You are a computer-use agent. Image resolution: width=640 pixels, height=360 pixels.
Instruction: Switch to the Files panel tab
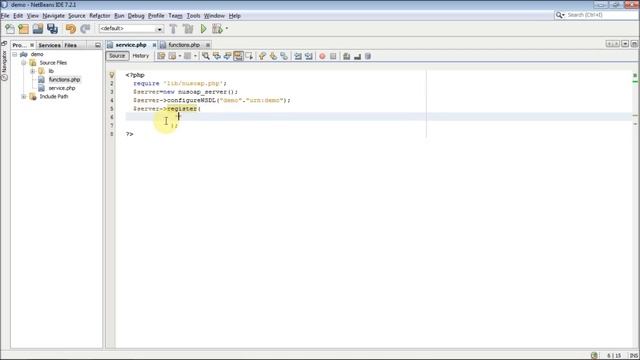click(71, 45)
